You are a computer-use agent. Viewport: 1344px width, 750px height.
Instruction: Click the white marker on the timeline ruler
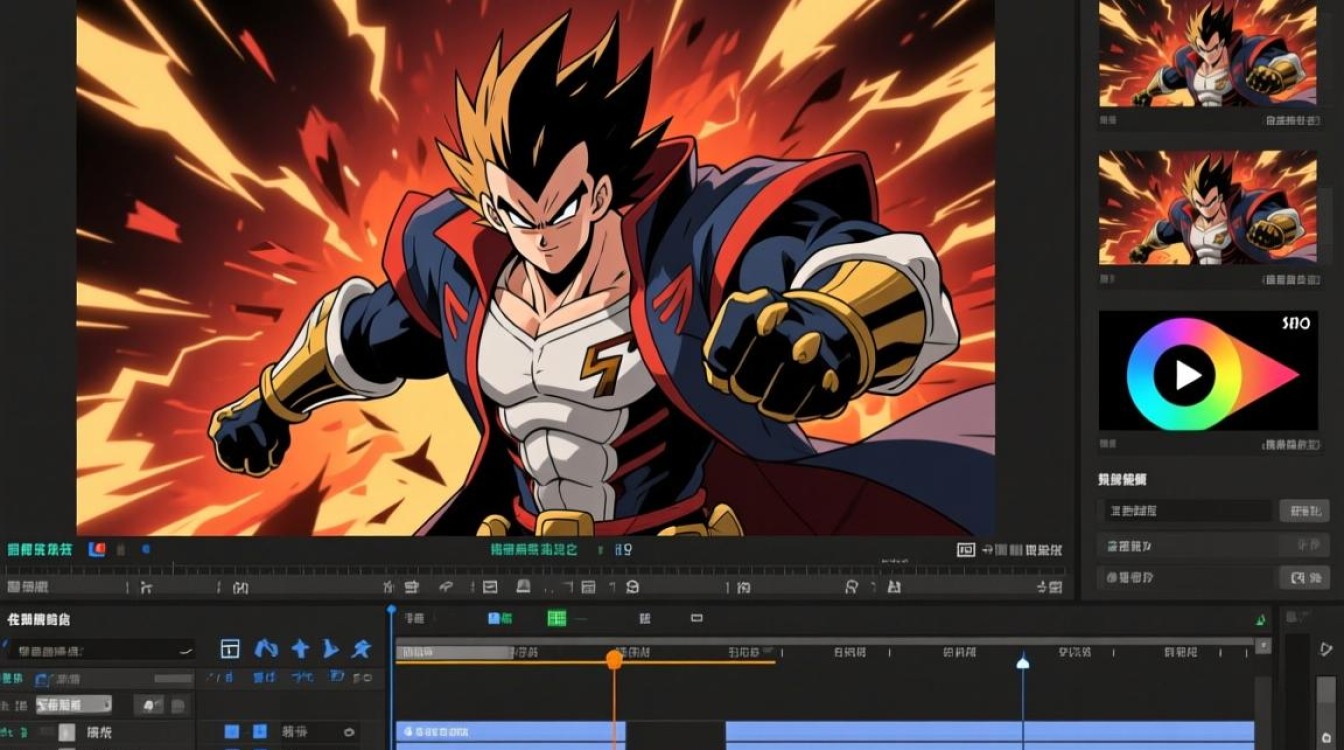(1023, 661)
